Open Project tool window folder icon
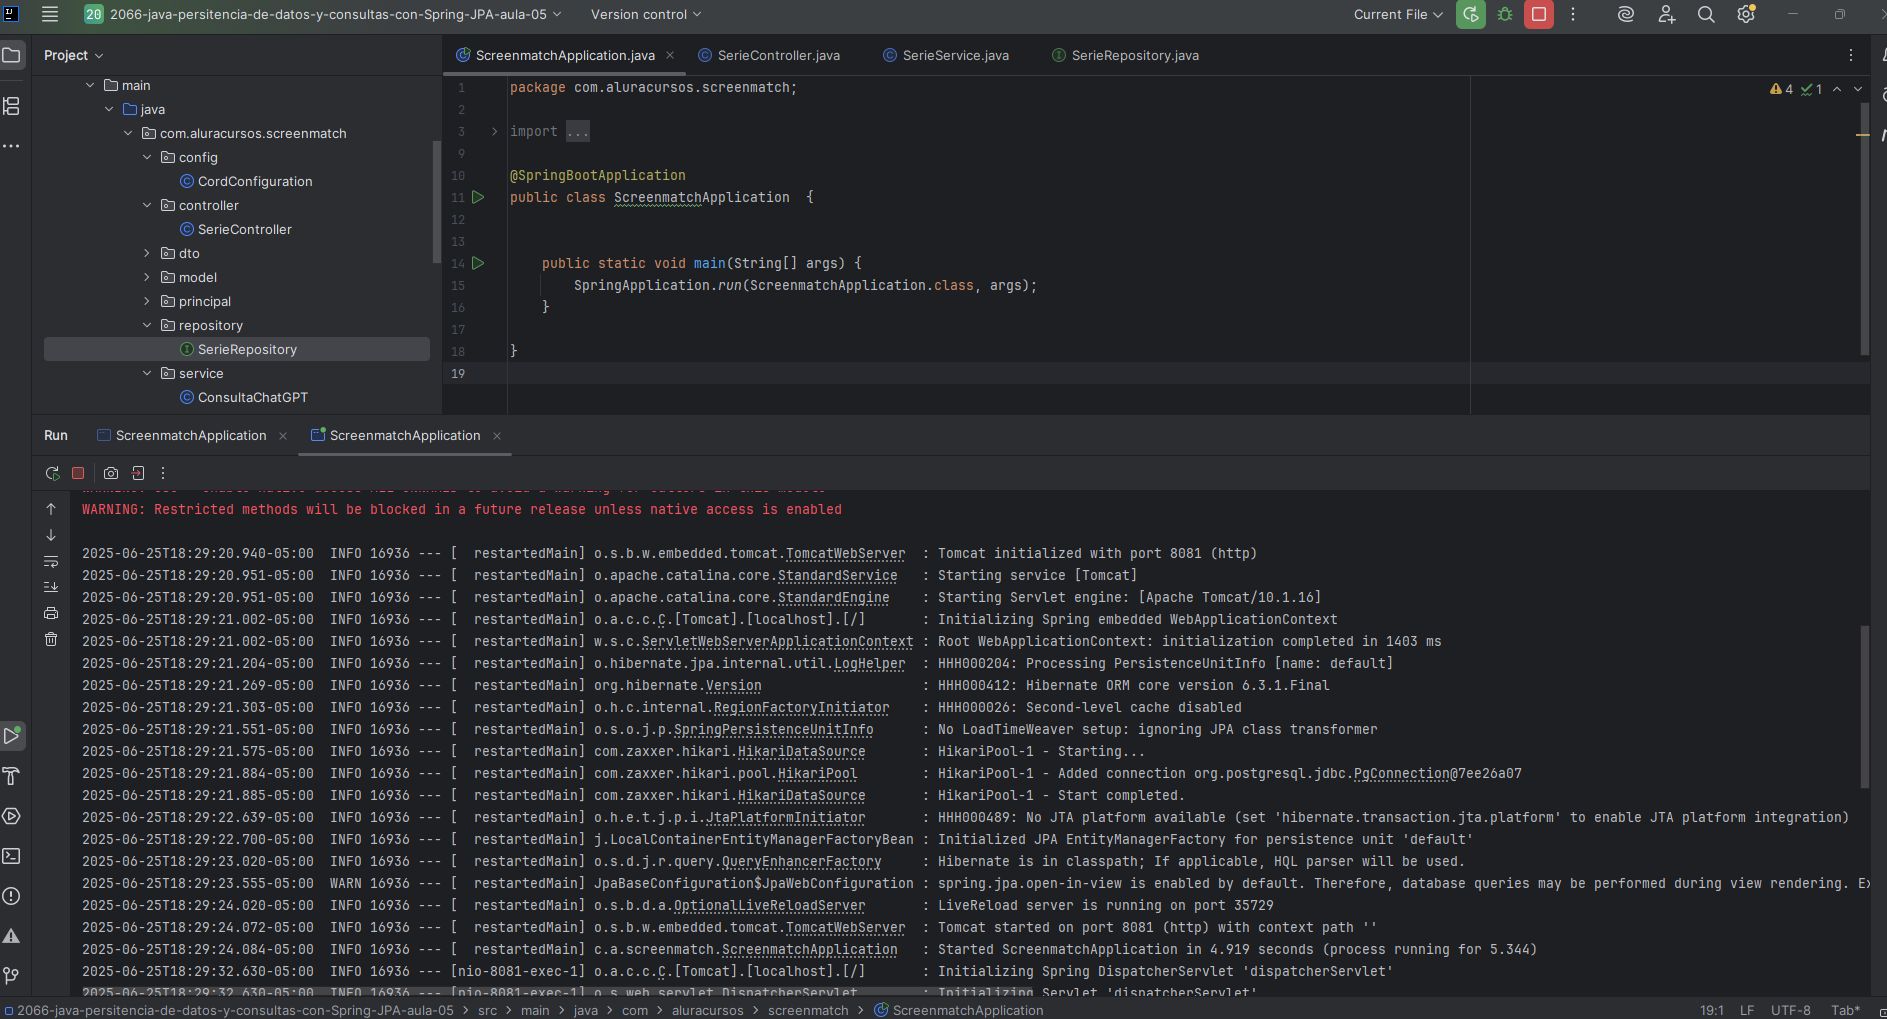The image size is (1887, 1019). click(x=12, y=55)
